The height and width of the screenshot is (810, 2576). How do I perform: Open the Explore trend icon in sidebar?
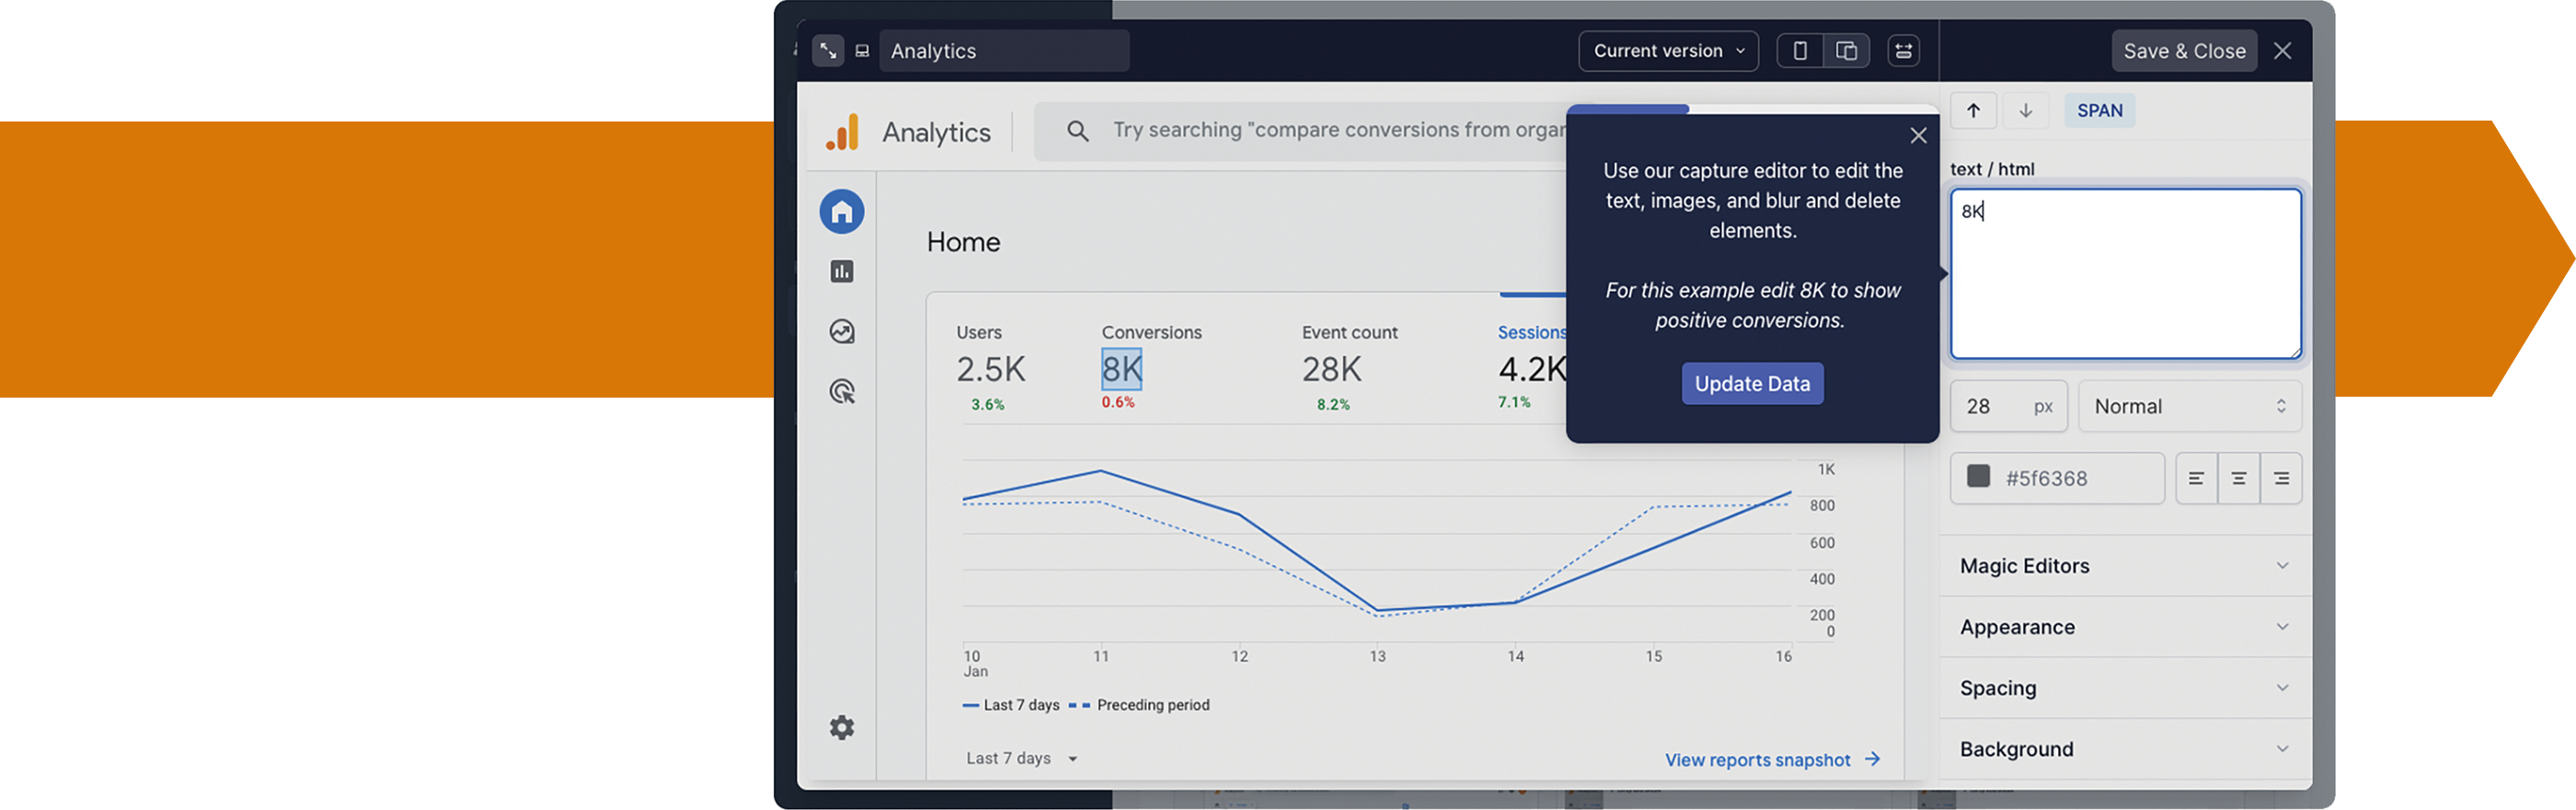(841, 332)
